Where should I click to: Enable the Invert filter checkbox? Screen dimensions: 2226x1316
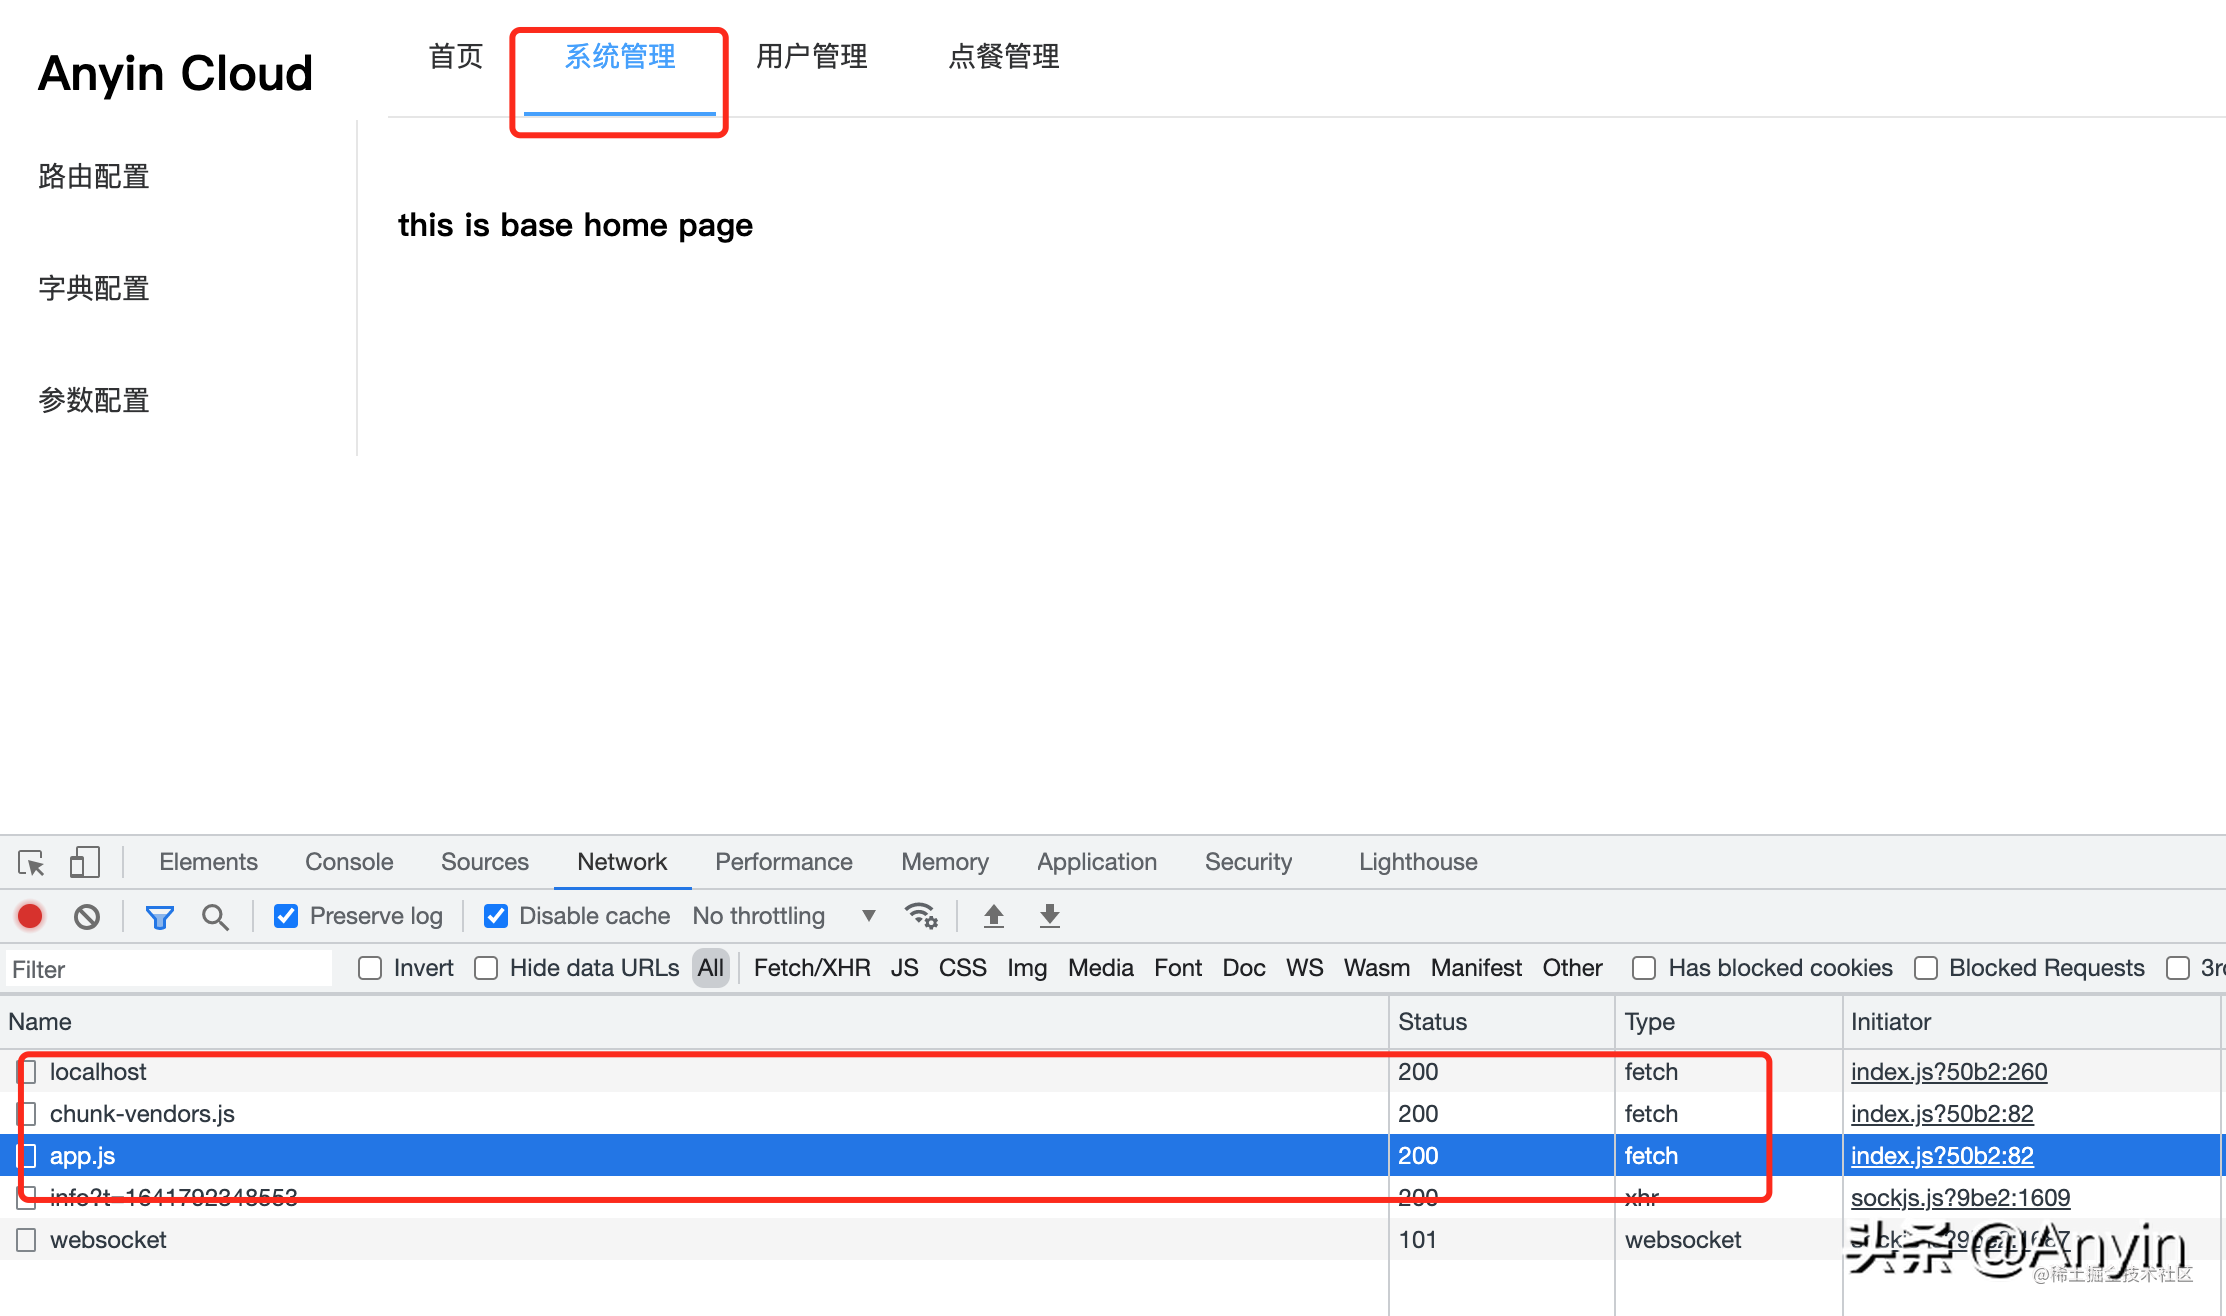click(370, 968)
